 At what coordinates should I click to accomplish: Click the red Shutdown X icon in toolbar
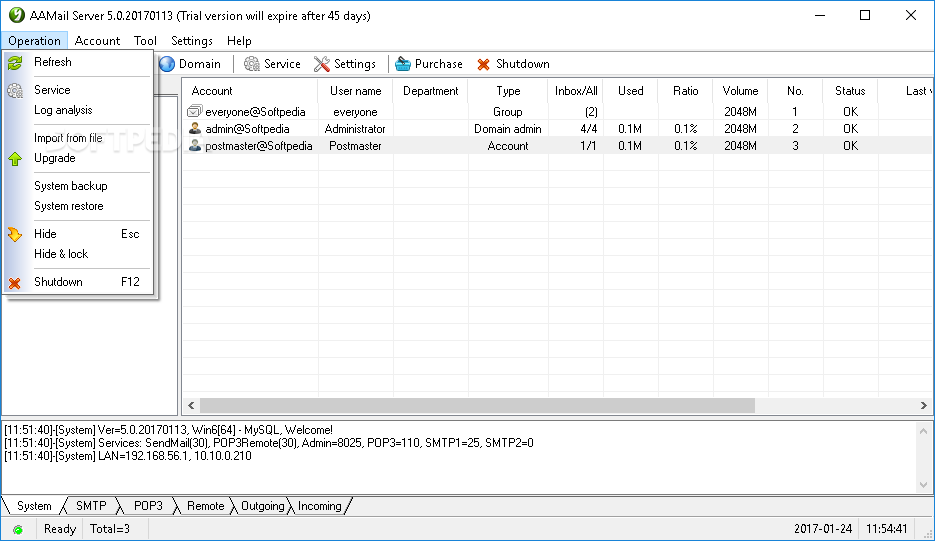[484, 64]
